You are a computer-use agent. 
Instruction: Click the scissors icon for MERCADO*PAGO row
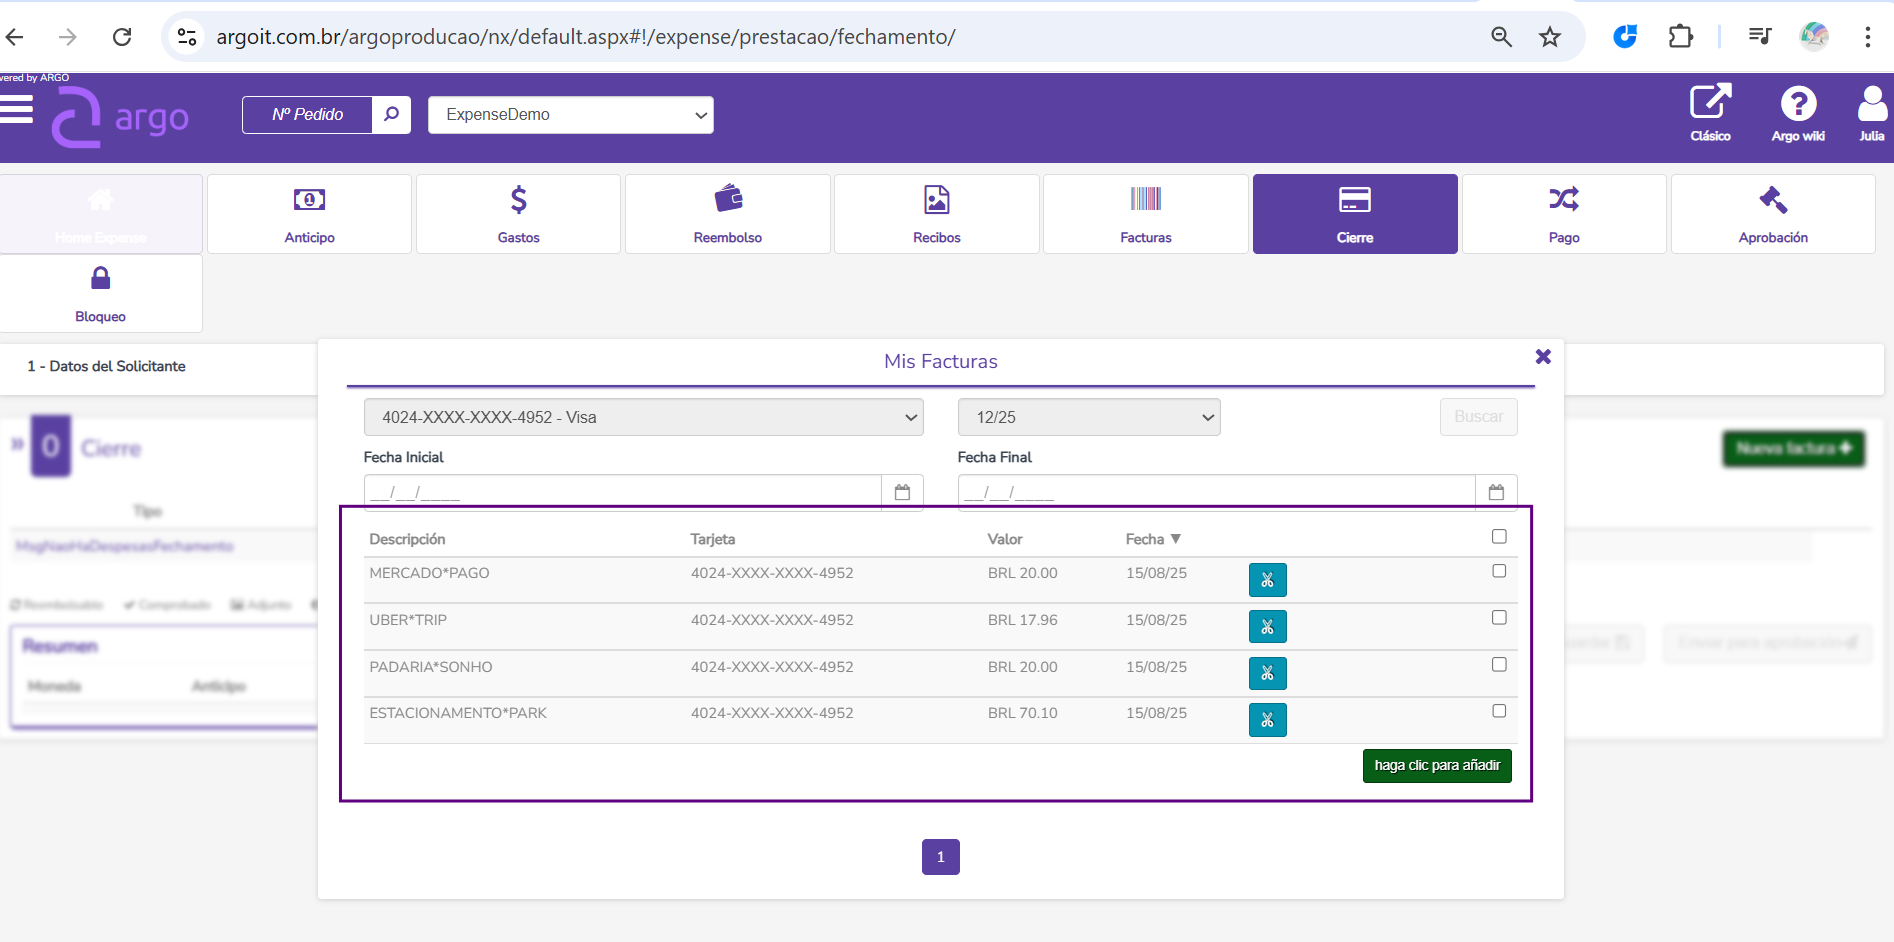(1267, 580)
